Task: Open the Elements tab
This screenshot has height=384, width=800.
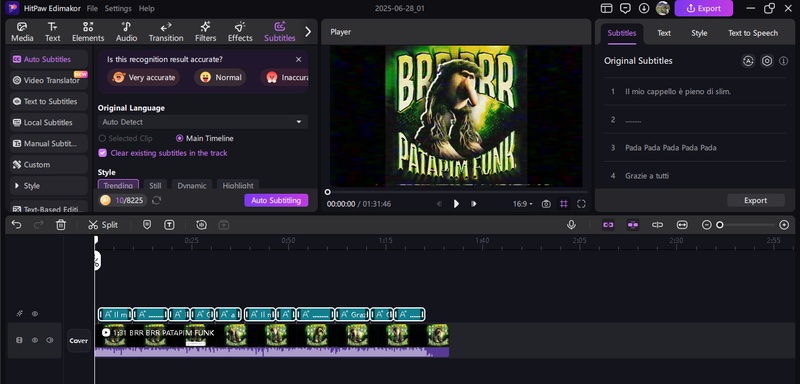Action: pyautogui.click(x=88, y=32)
